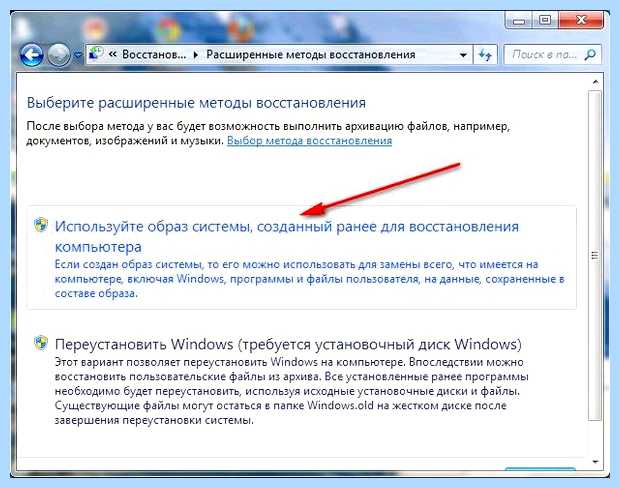Click scrollbar up arrow
Image resolution: width=620 pixels, height=488 pixels.
tap(595, 82)
